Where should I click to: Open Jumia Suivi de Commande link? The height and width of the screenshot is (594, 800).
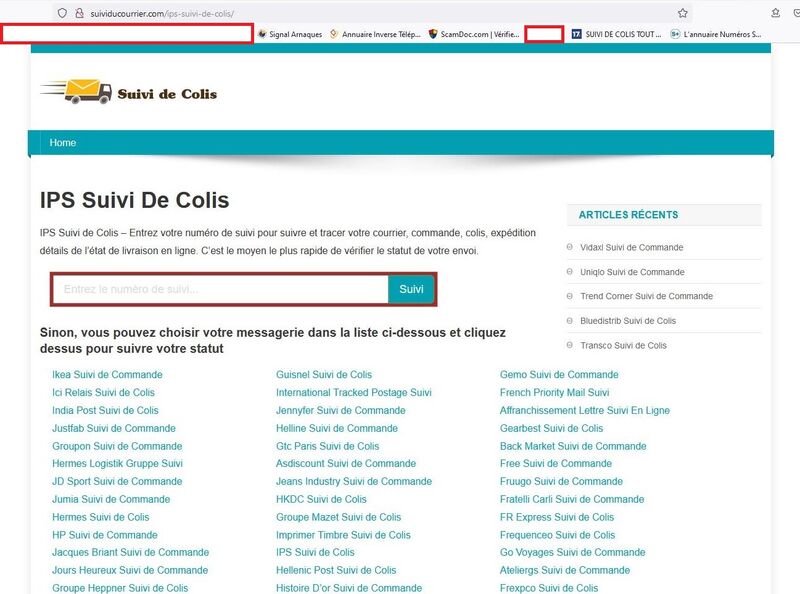tap(111, 499)
